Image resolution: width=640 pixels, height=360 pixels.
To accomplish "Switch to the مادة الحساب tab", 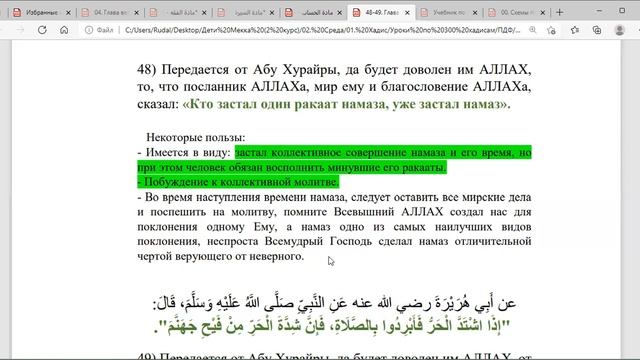I will [x=313, y=13].
